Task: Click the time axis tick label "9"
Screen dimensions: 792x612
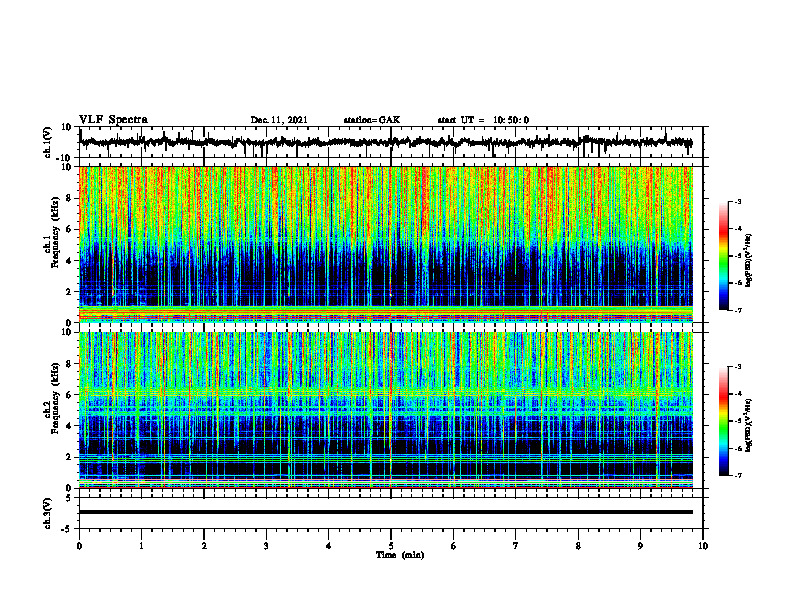Action: point(640,546)
